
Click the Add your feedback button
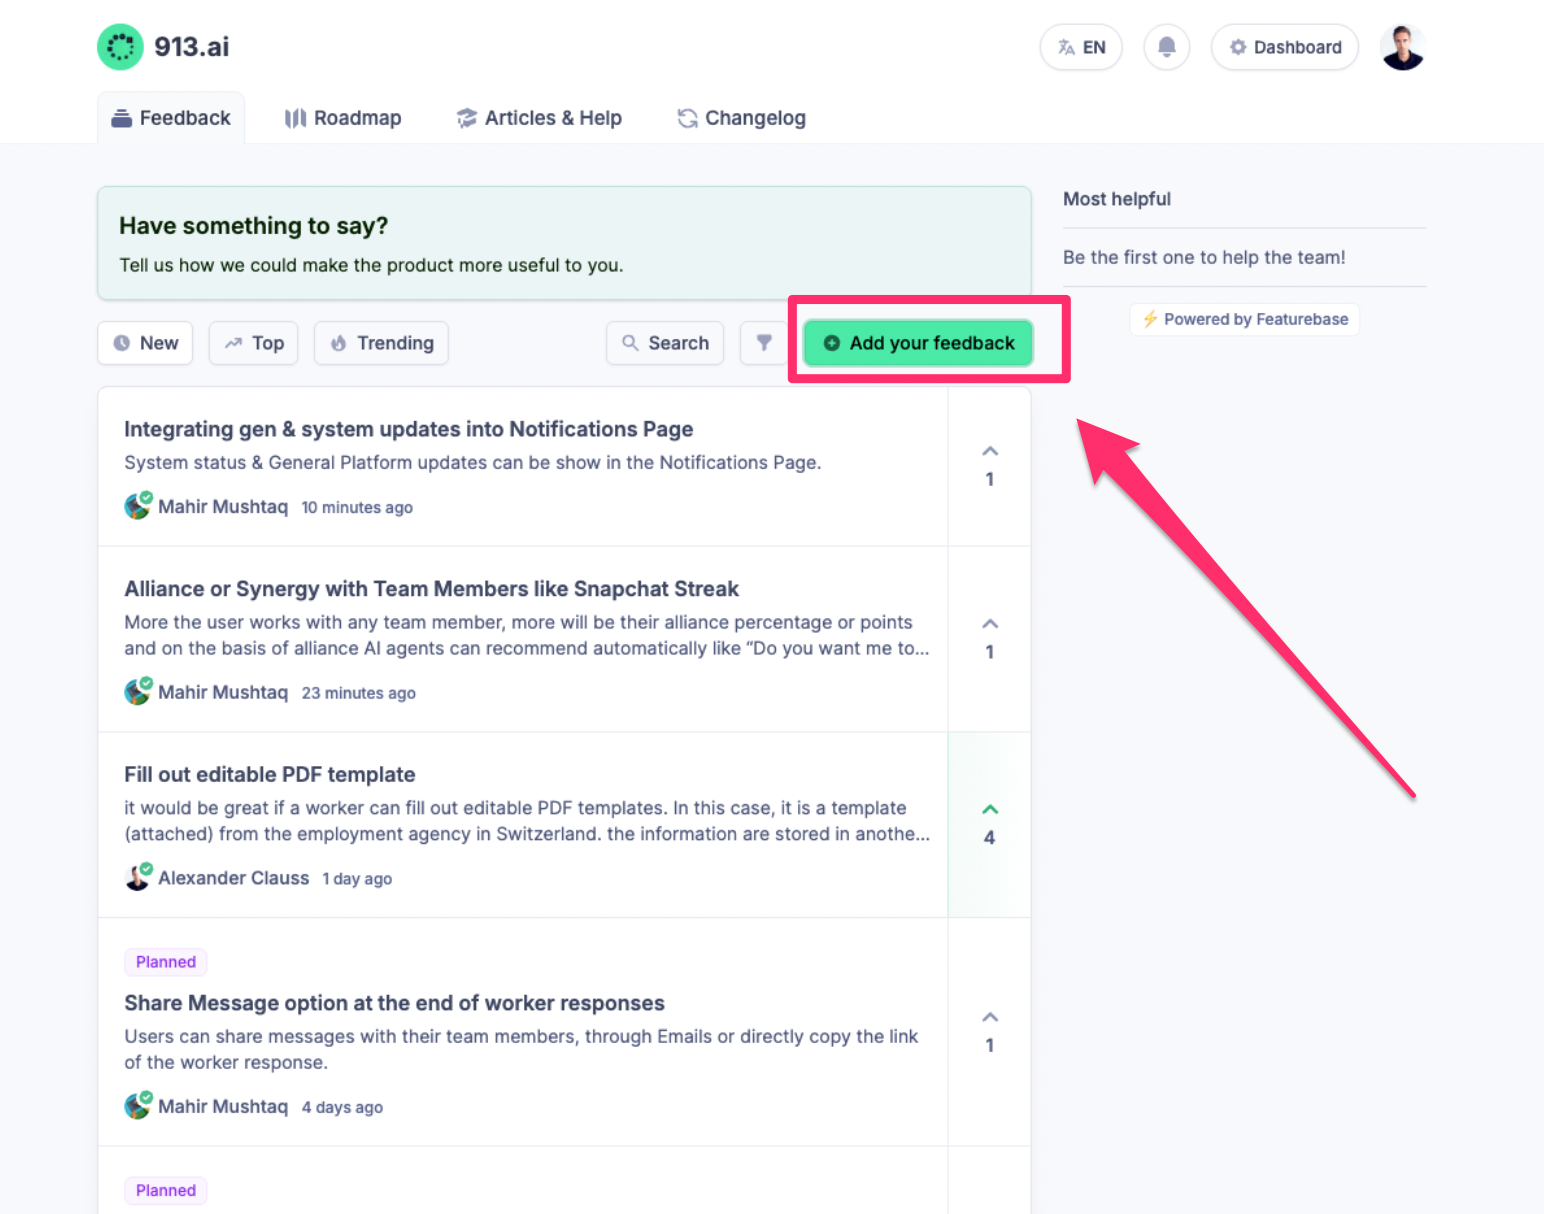tap(918, 343)
